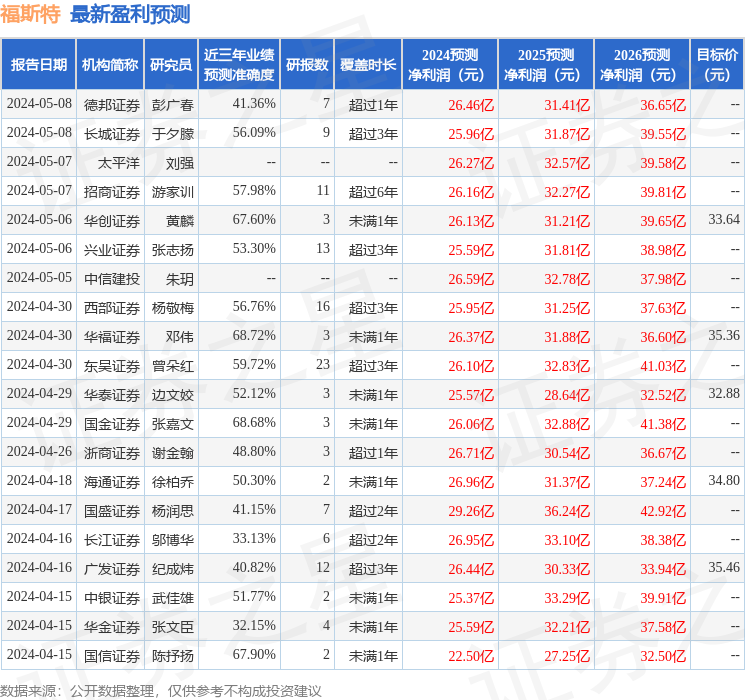Click analyst name 游家训
This screenshot has width=745, height=700.
pos(173,192)
